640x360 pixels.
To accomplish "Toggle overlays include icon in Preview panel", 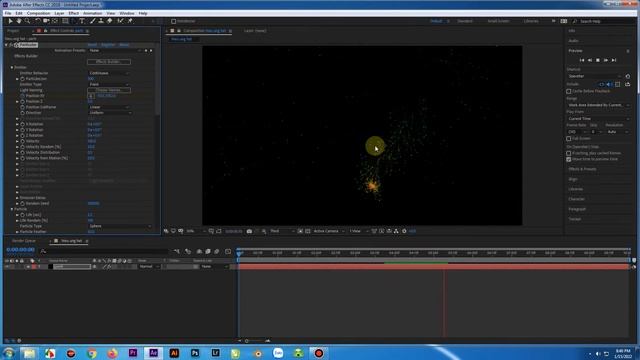I will [618, 84].
